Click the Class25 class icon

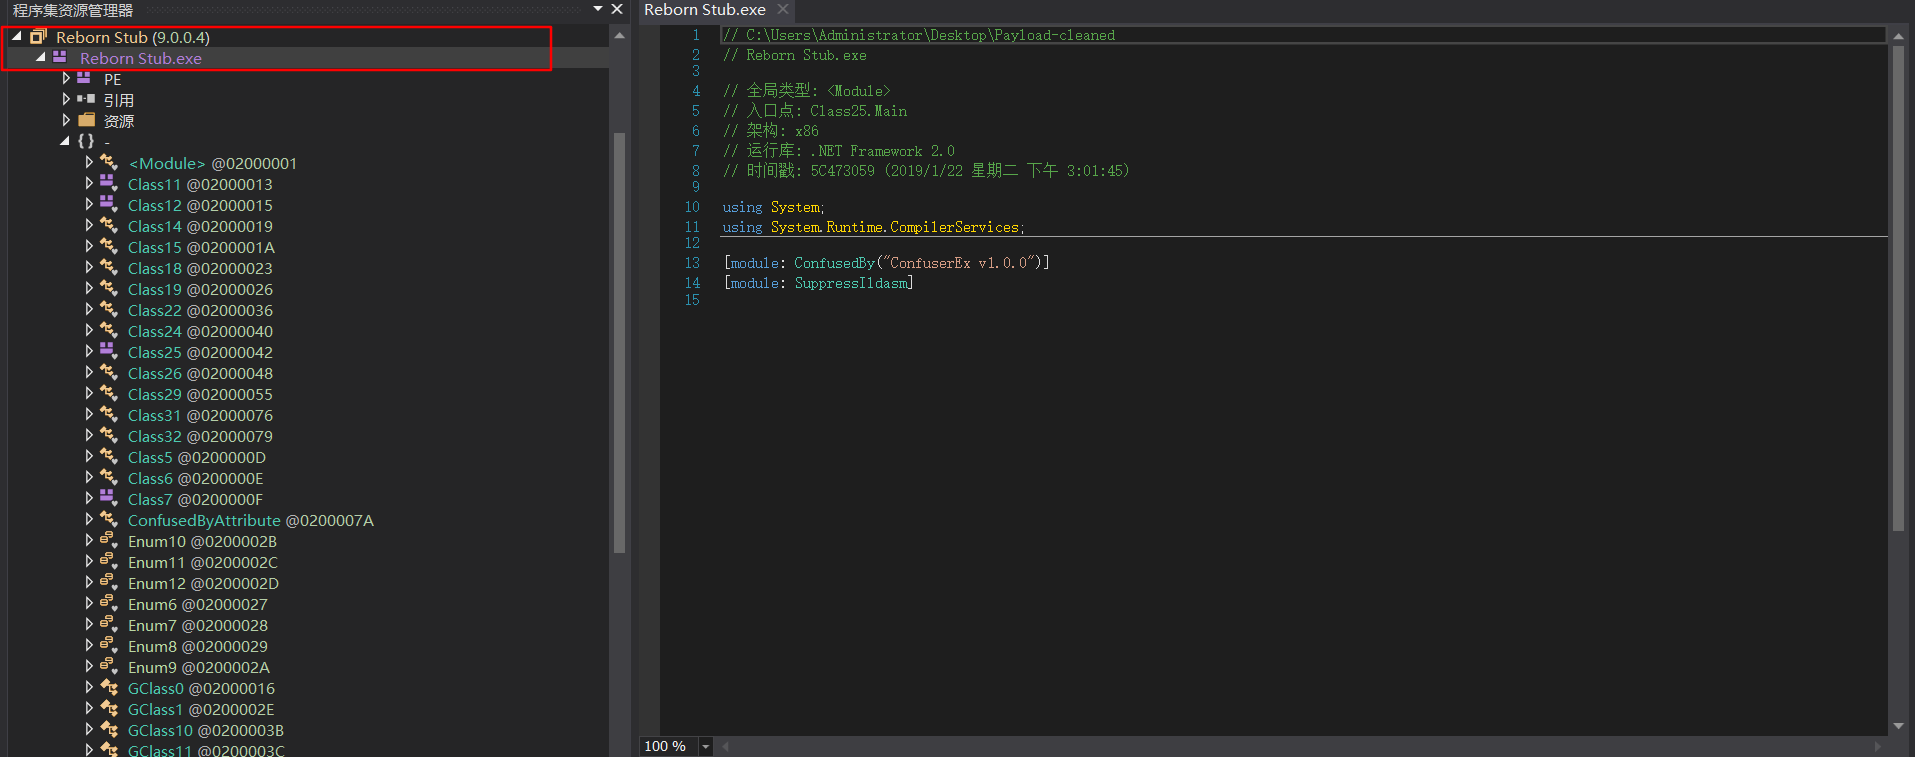(108, 351)
